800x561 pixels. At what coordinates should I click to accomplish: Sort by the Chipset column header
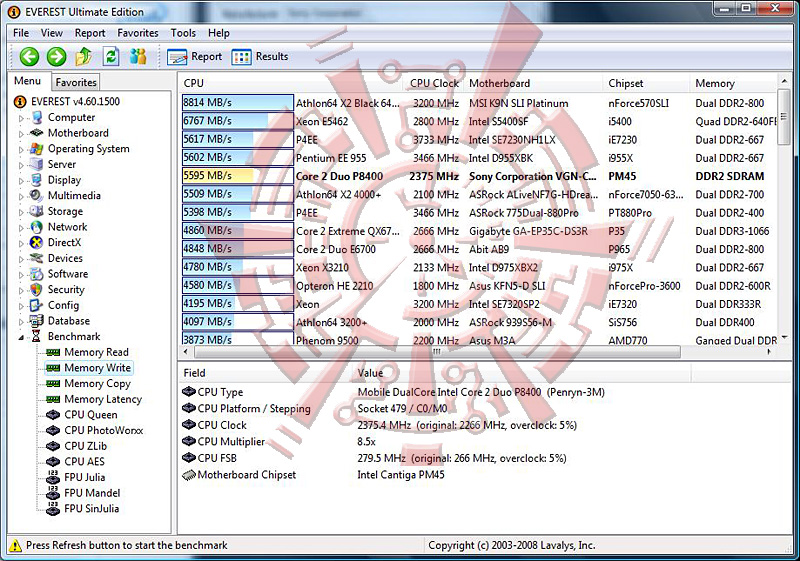pyautogui.click(x=648, y=83)
